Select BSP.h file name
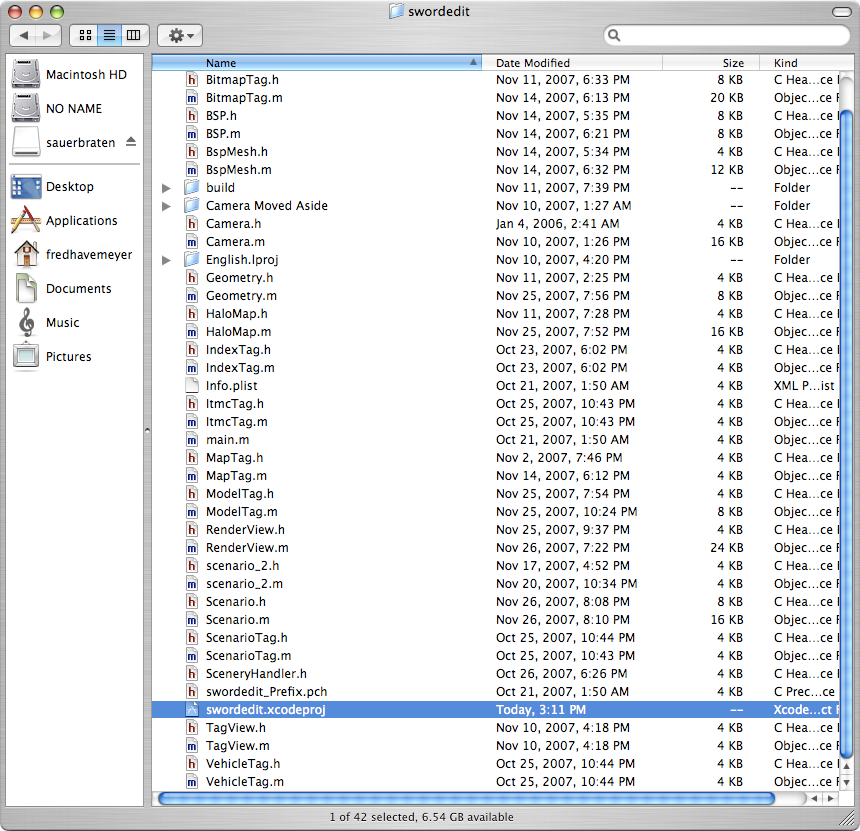The width and height of the screenshot is (860, 831). 221,116
